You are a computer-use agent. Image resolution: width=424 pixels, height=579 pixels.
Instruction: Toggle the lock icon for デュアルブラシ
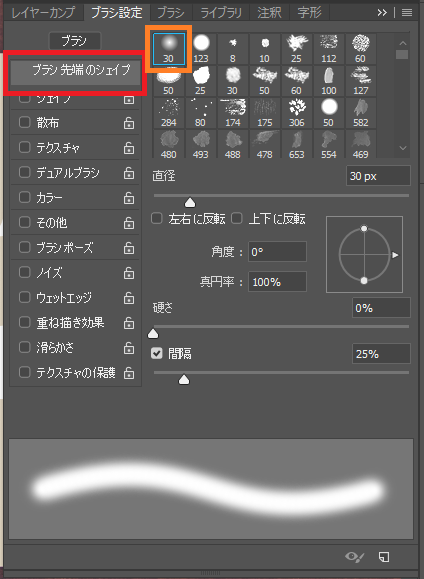129,172
